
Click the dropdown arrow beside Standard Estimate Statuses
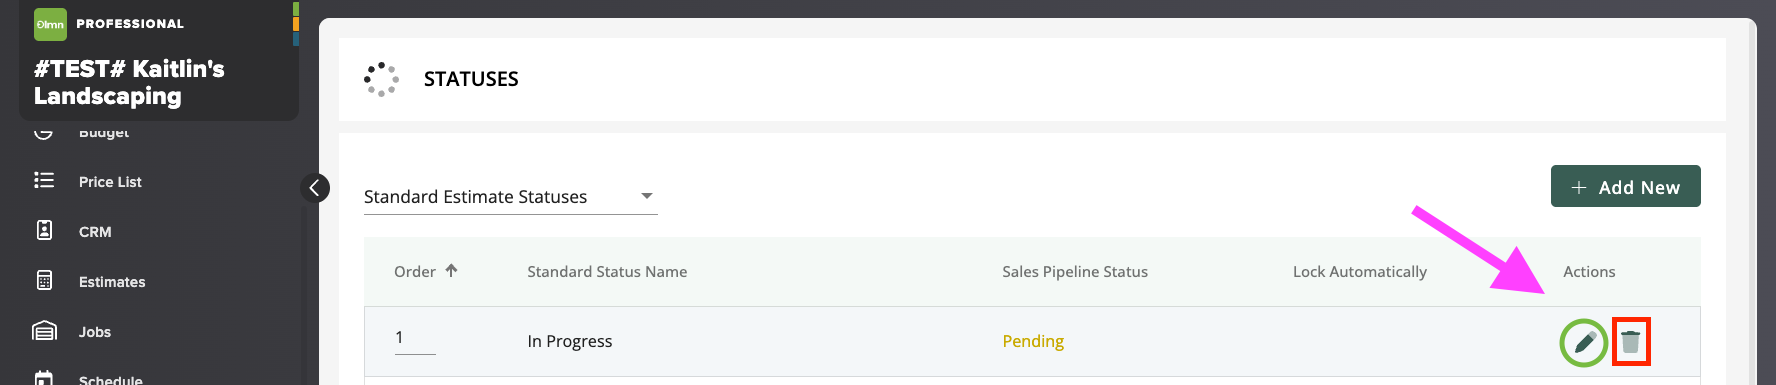[646, 196]
